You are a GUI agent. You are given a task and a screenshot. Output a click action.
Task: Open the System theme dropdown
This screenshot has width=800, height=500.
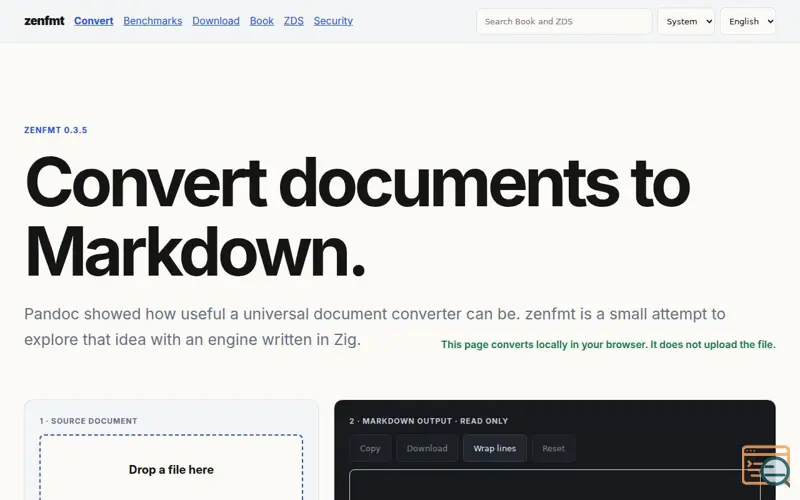686,21
